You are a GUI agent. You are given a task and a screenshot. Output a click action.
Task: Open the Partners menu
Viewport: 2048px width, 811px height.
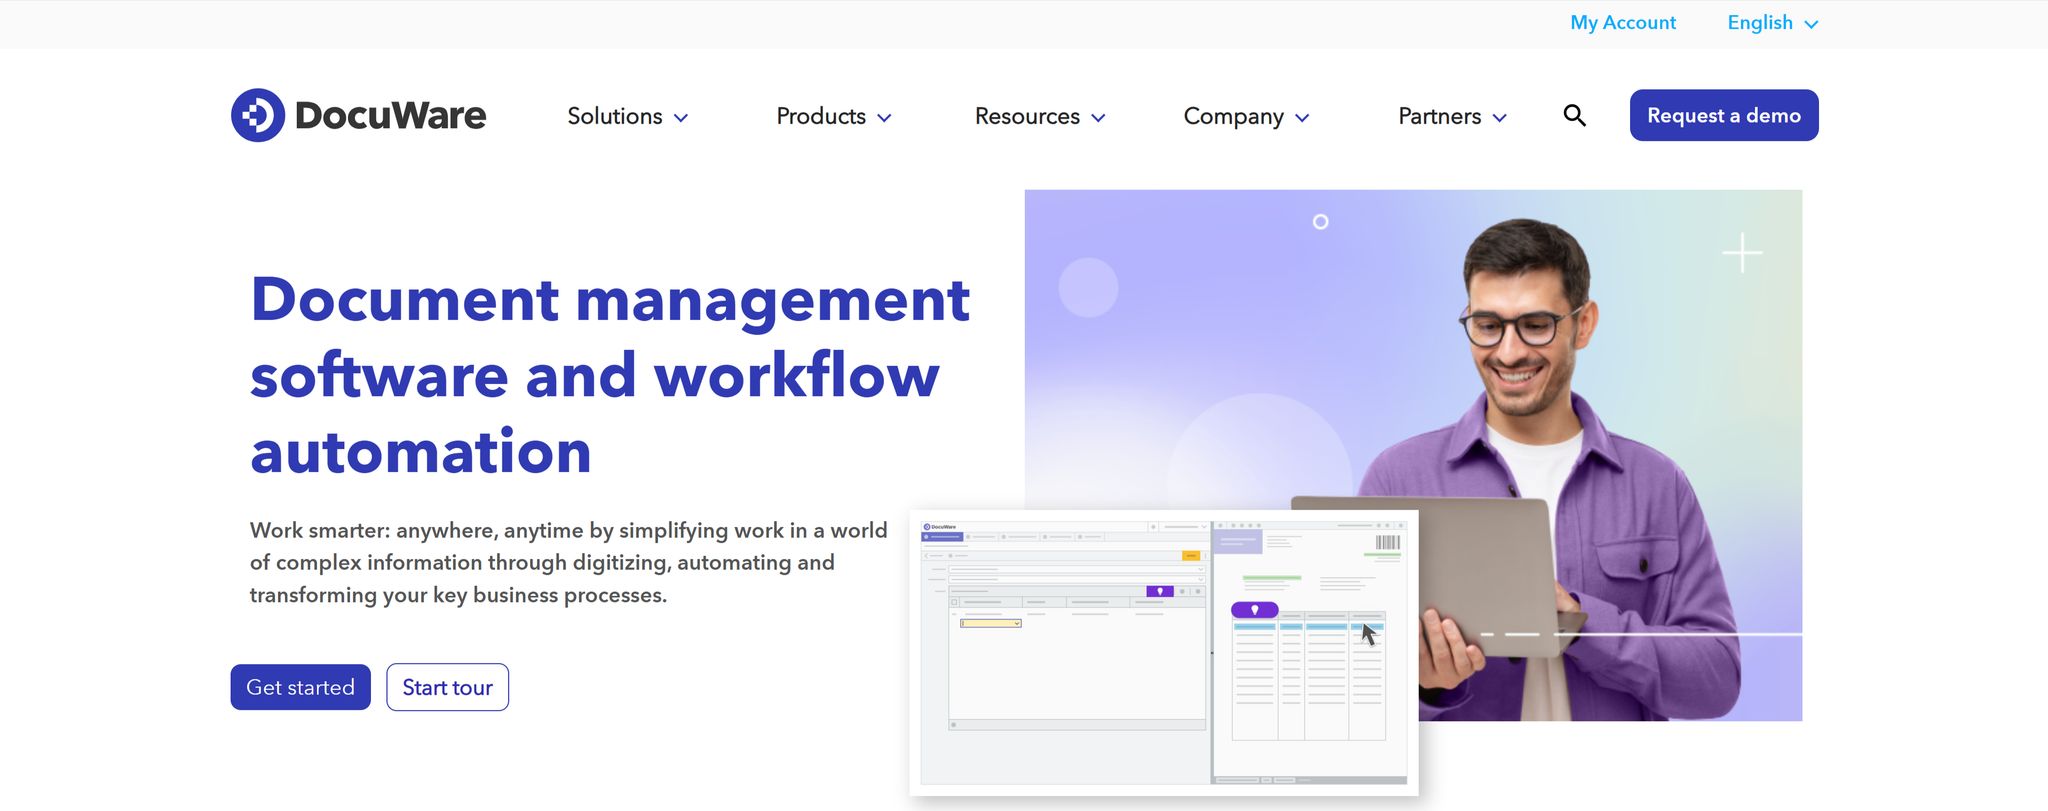click(x=1452, y=116)
